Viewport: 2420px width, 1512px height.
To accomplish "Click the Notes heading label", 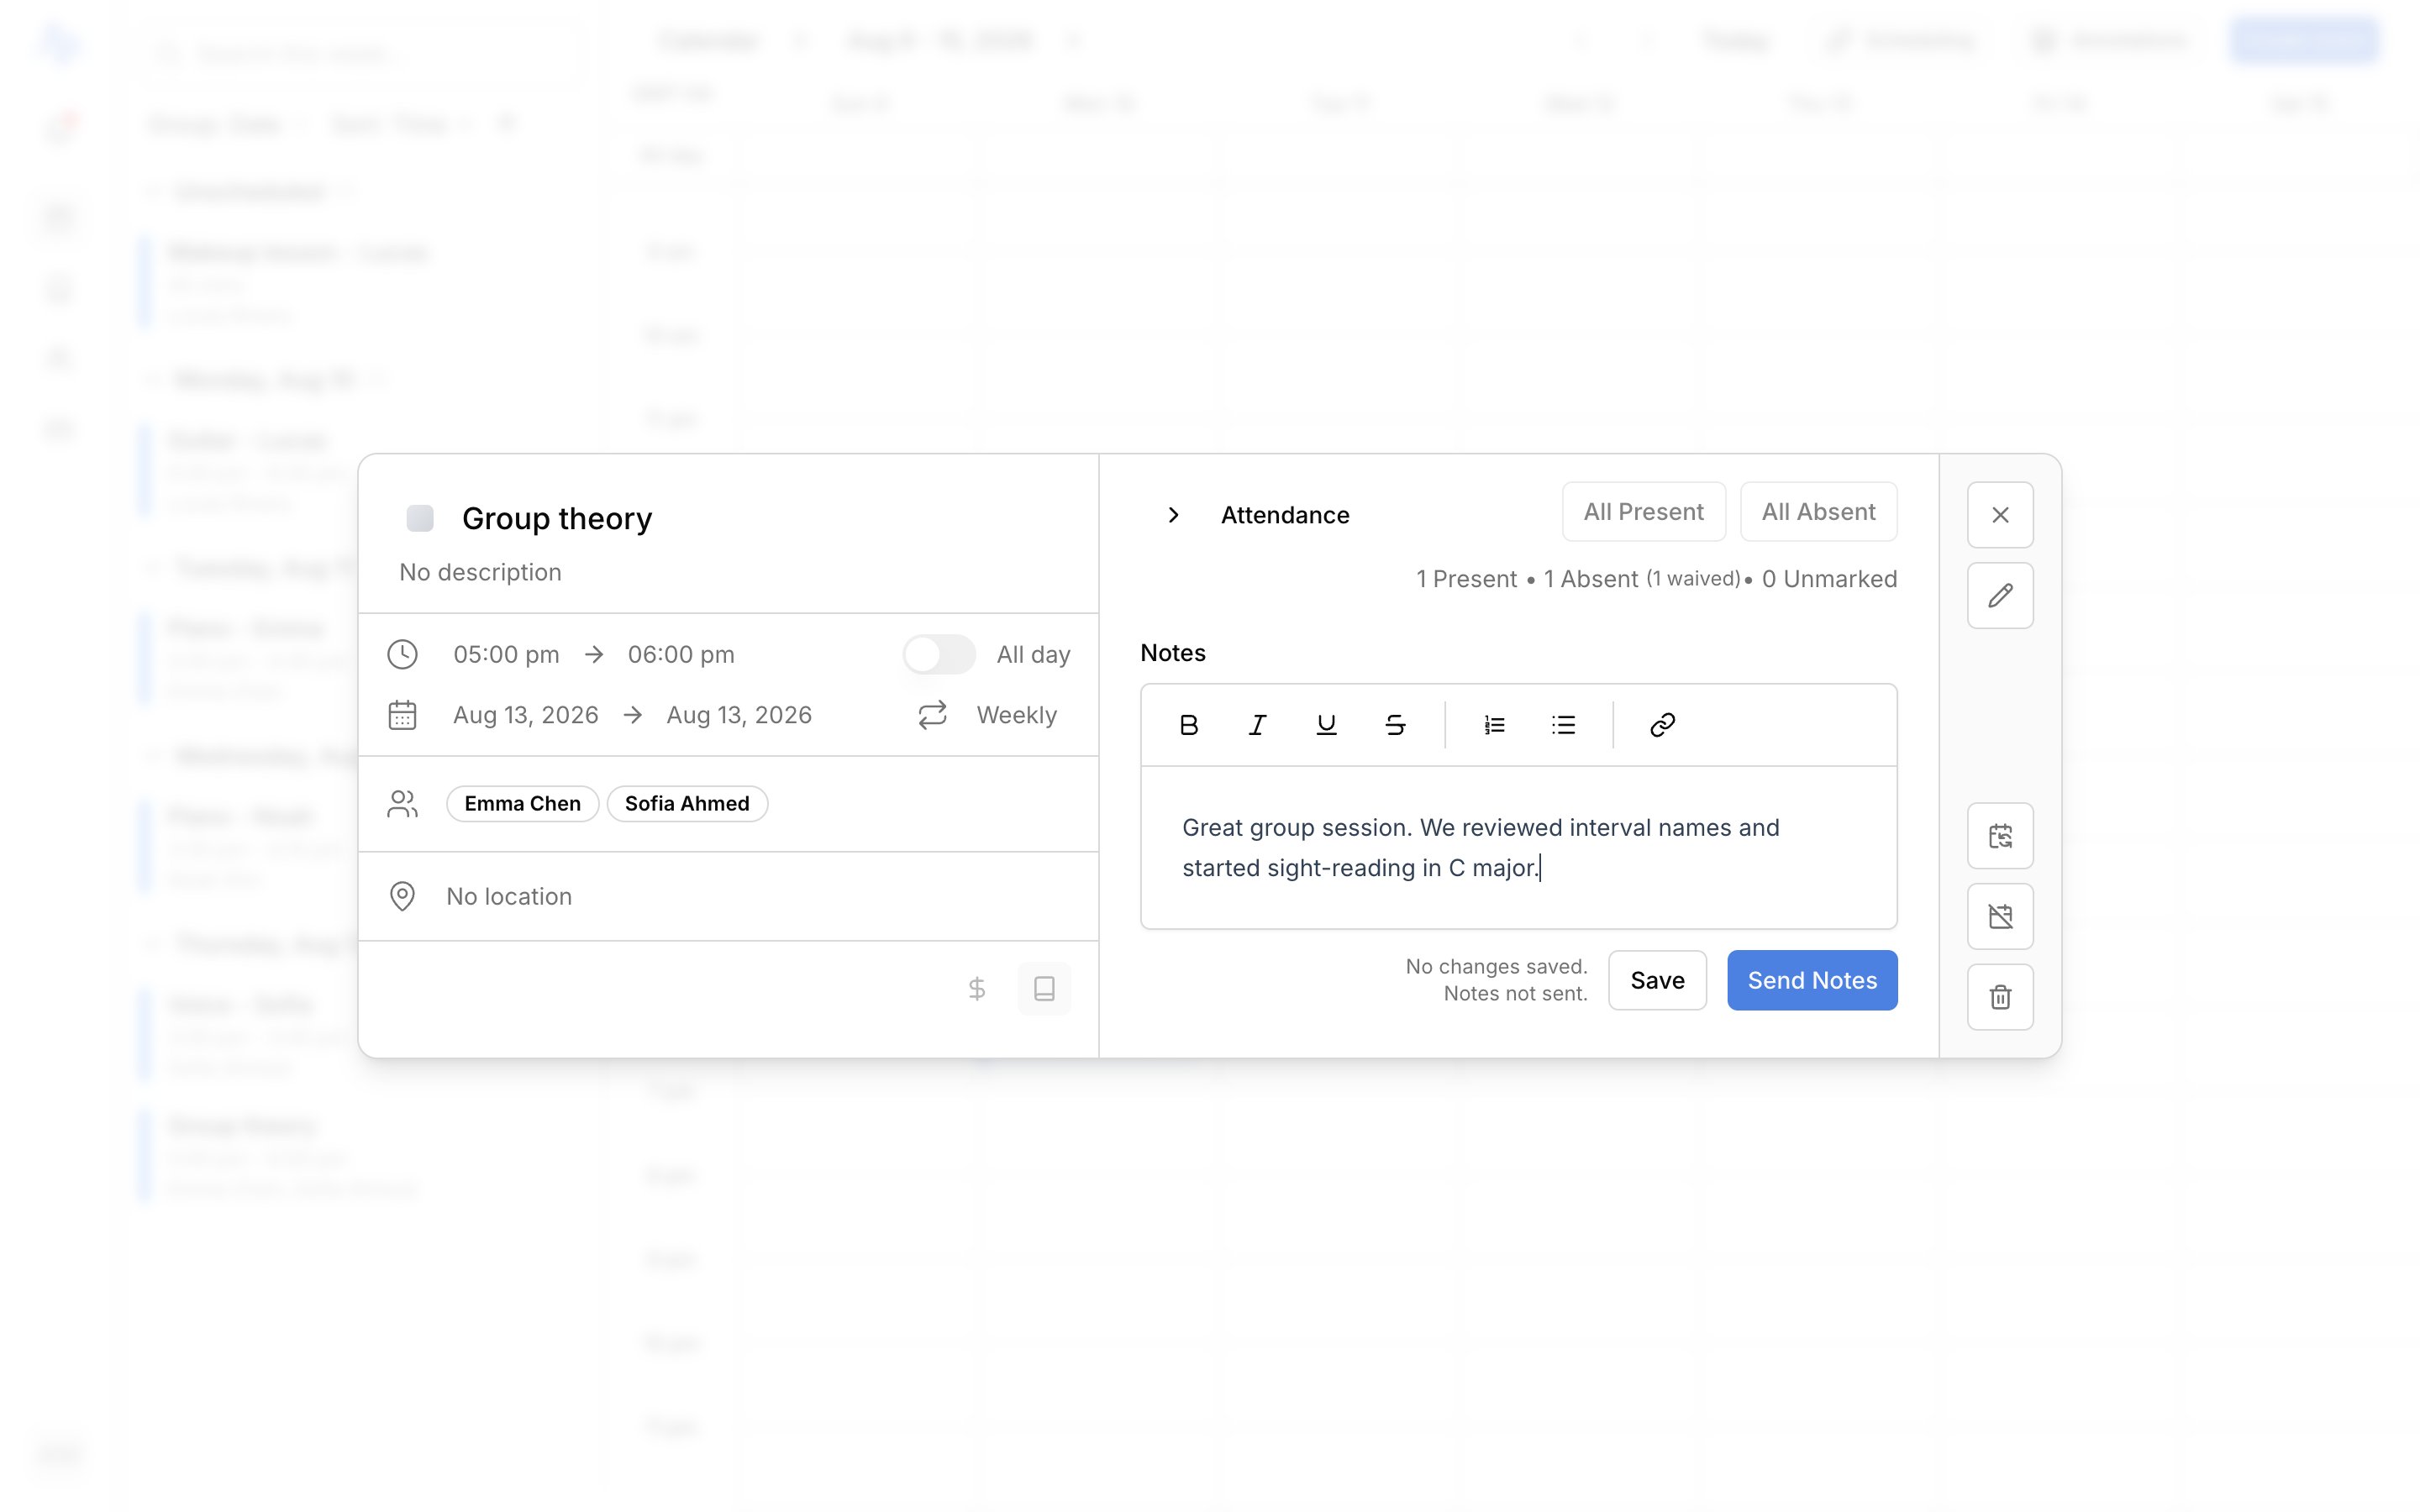I will pos(1173,653).
